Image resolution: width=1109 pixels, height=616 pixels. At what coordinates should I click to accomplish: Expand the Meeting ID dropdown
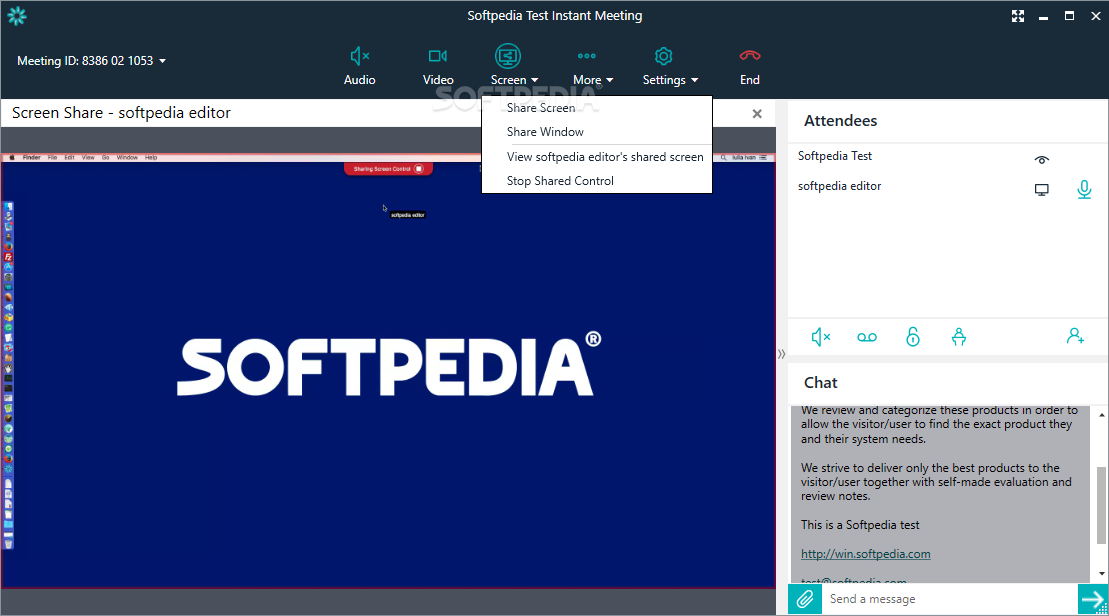[x=163, y=61]
